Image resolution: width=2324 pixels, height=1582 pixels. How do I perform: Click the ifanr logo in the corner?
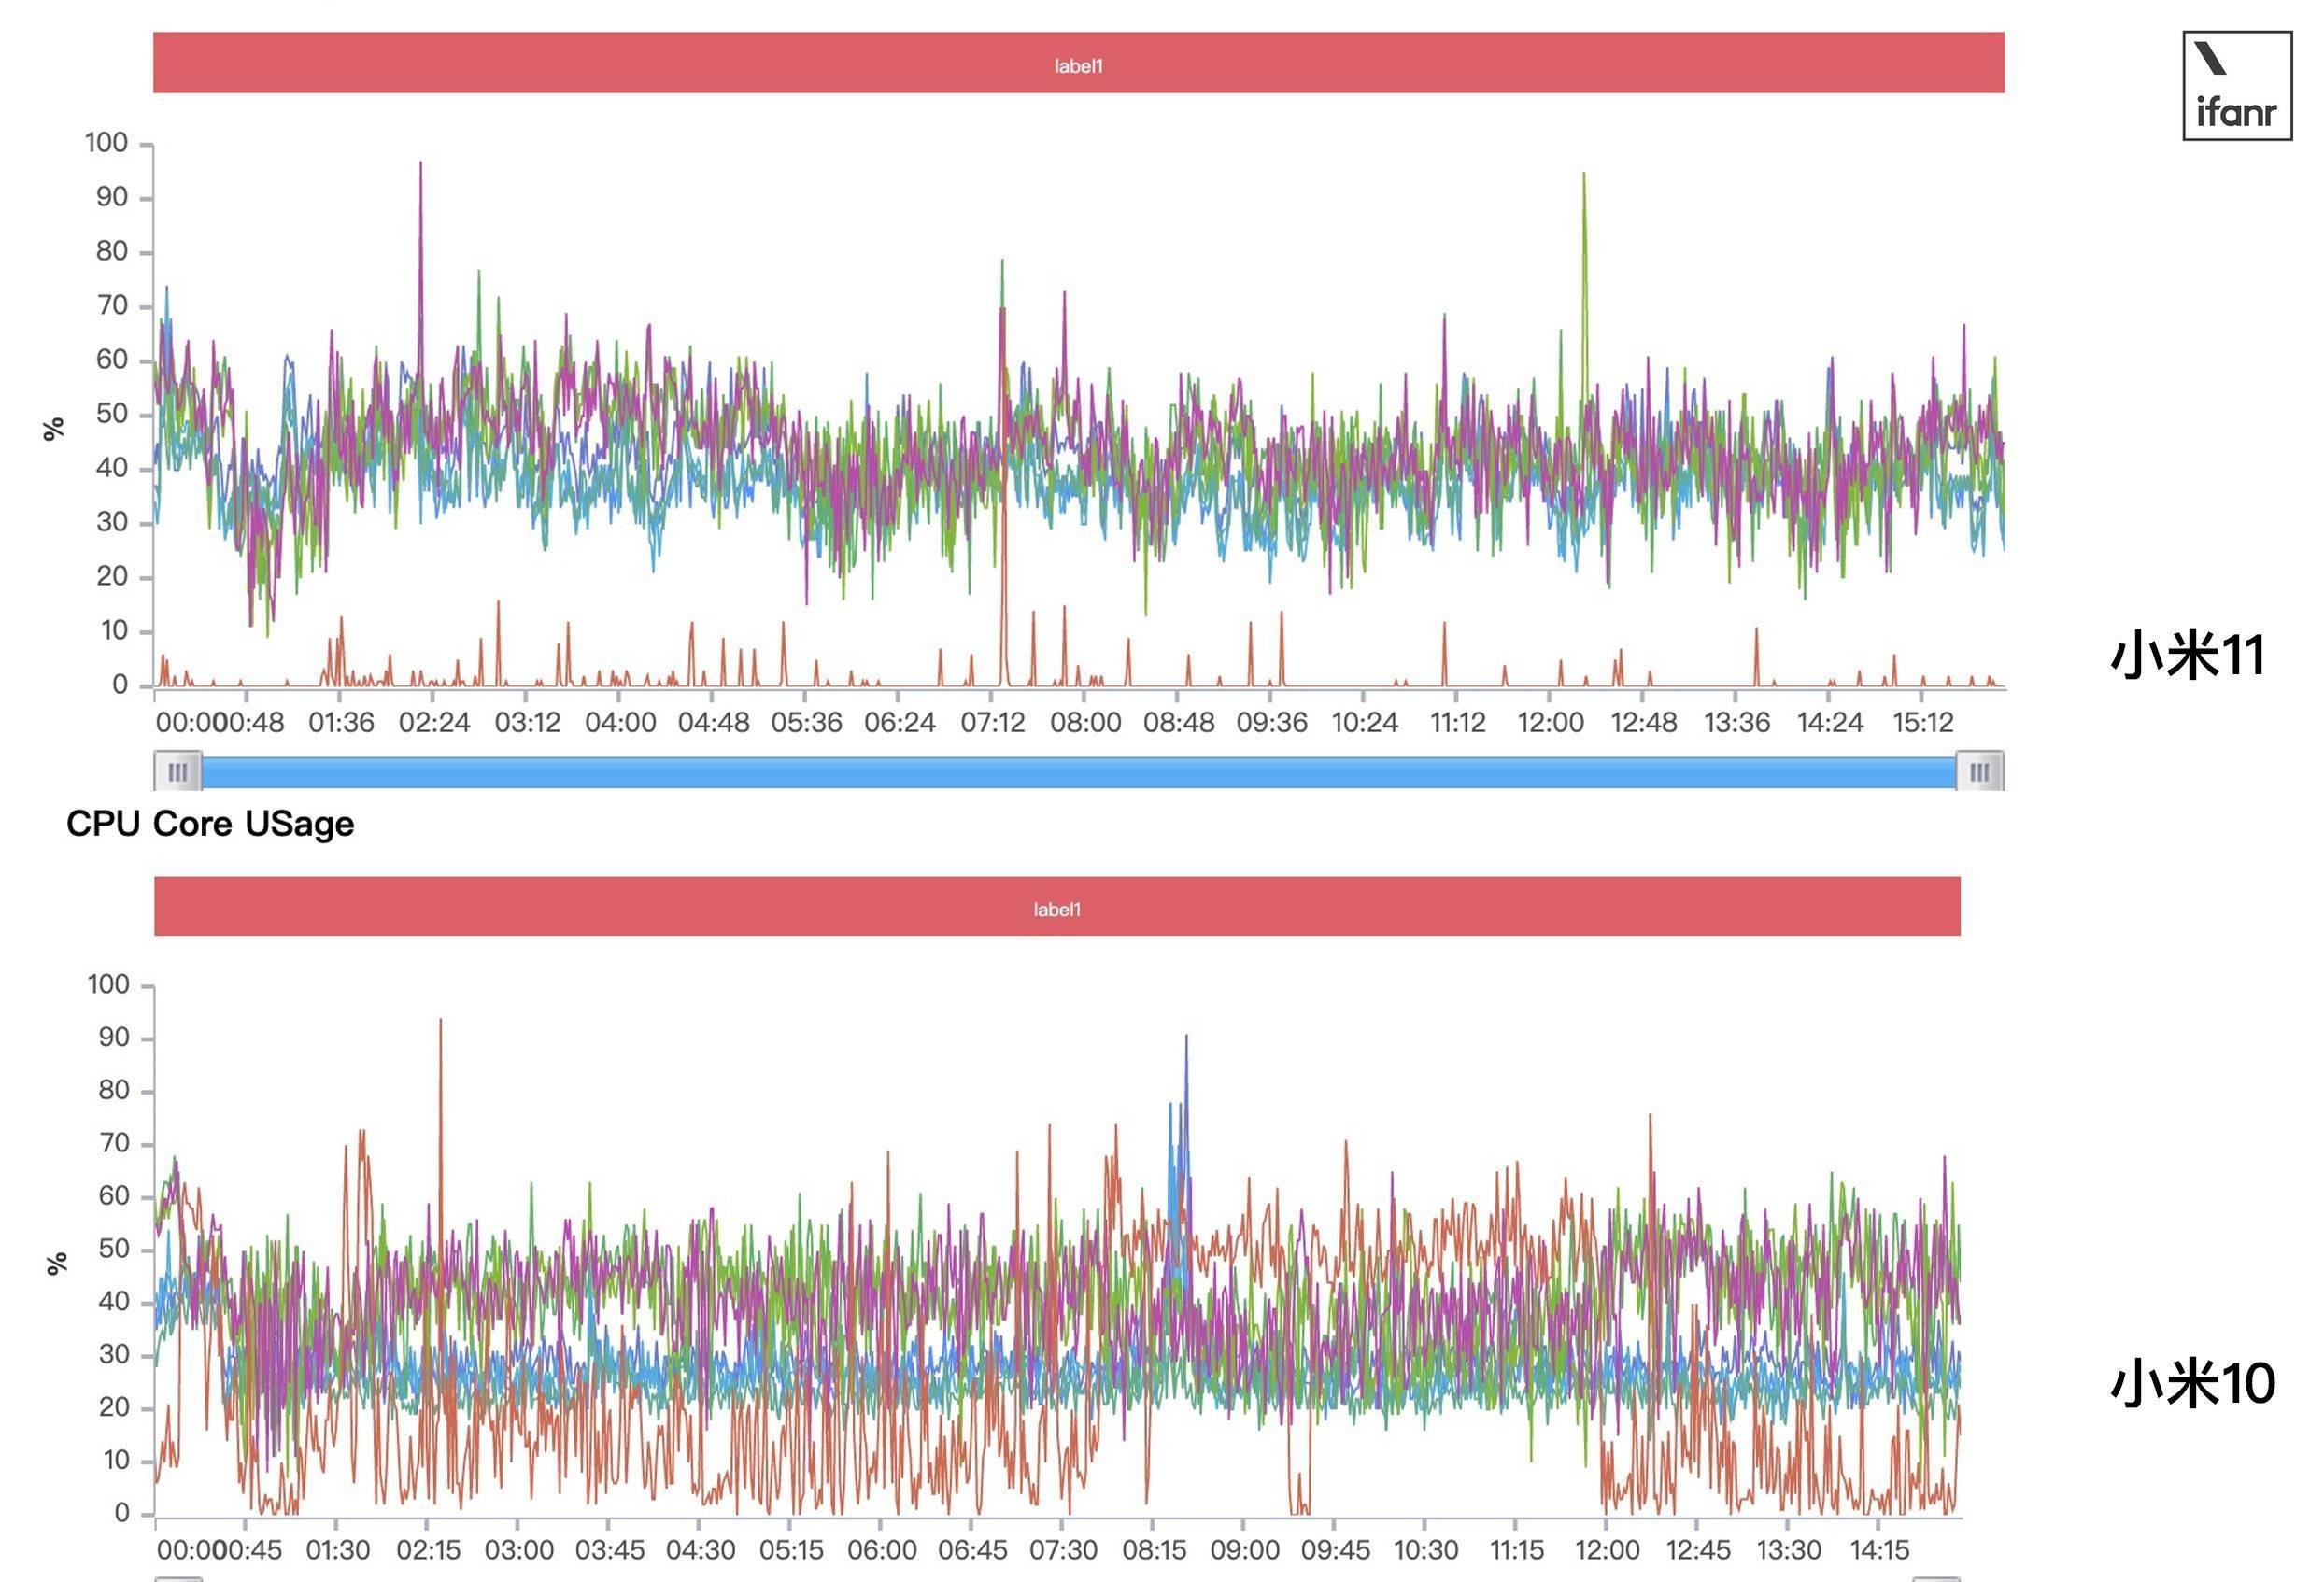pos(2237,86)
